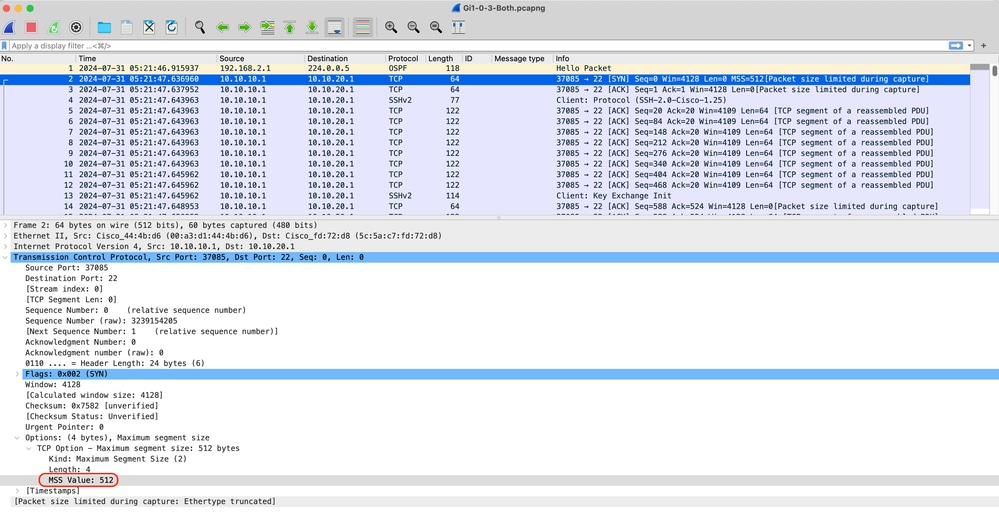The height and width of the screenshot is (513, 999).
Task: Click into the display filter field
Action: point(478,46)
